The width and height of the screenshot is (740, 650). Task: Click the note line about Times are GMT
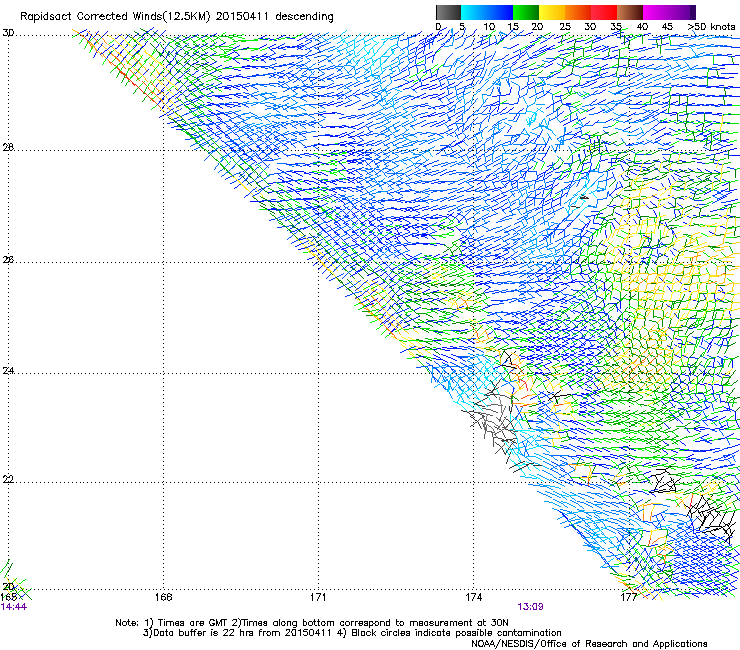(312, 623)
